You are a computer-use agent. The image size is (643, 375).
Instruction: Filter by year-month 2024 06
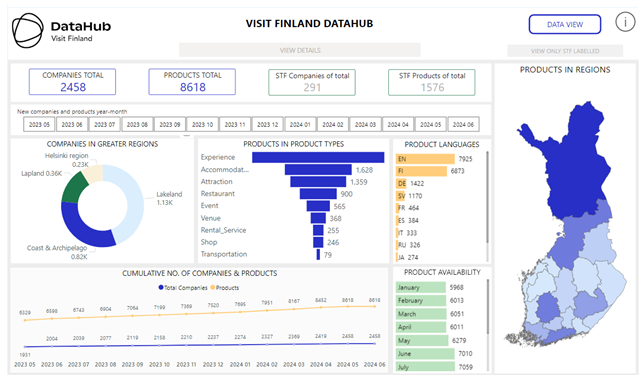click(x=463, y=124)
